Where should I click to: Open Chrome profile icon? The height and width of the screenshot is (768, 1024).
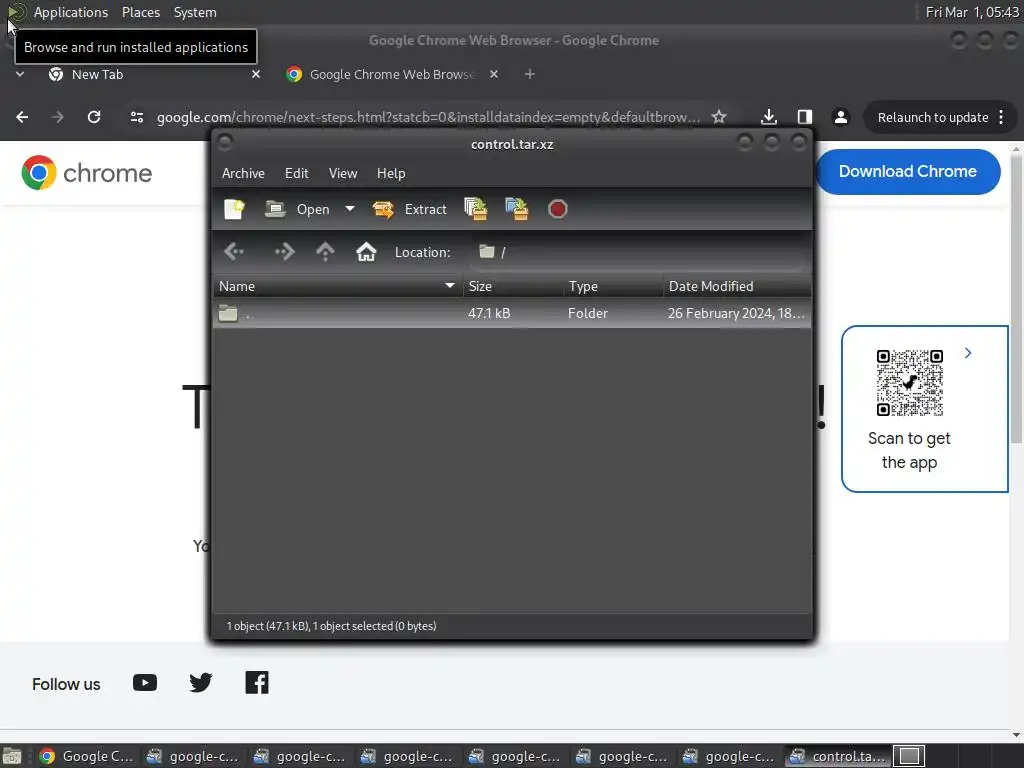(840, 117)
